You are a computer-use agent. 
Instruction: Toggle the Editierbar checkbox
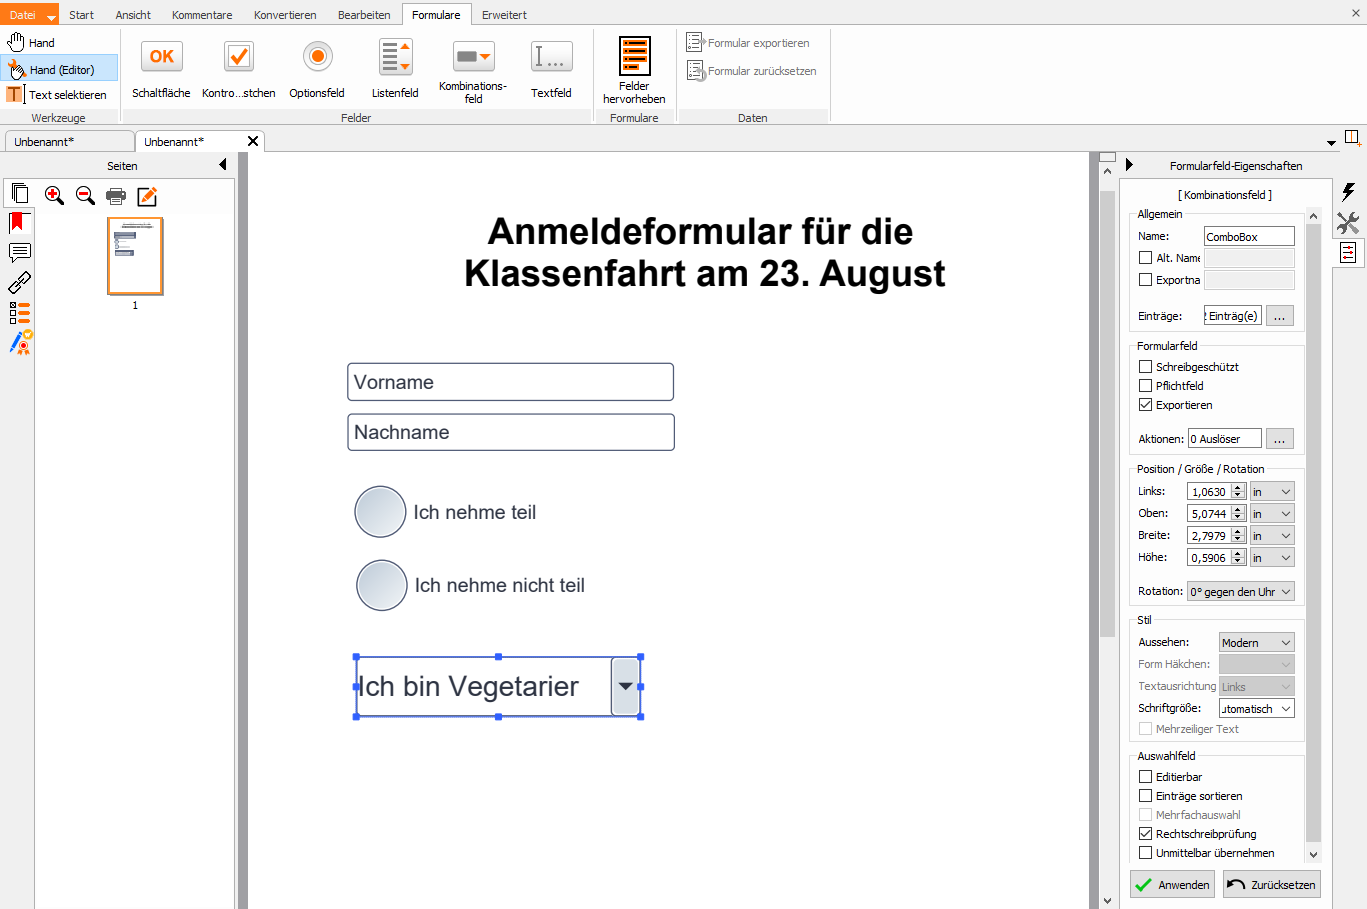[1146, 777]
